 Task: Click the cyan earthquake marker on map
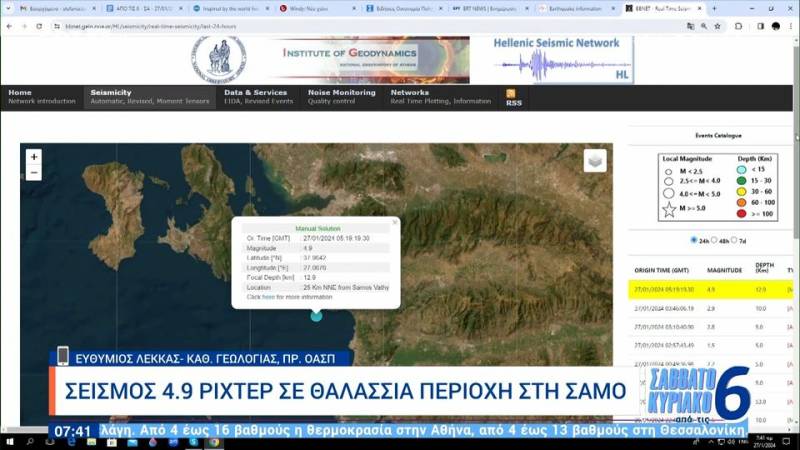tap(316, 316)
